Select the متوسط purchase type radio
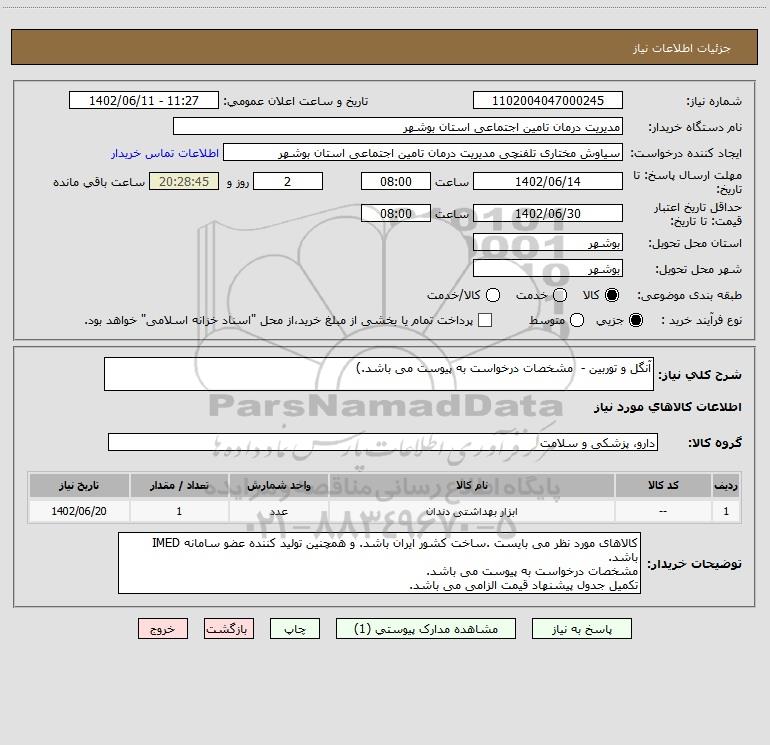 577,320
